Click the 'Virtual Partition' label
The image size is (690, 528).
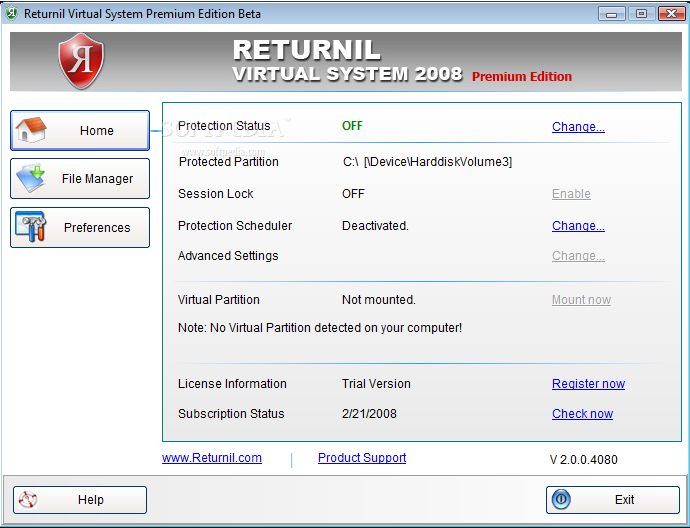click(x=219, y=300)
